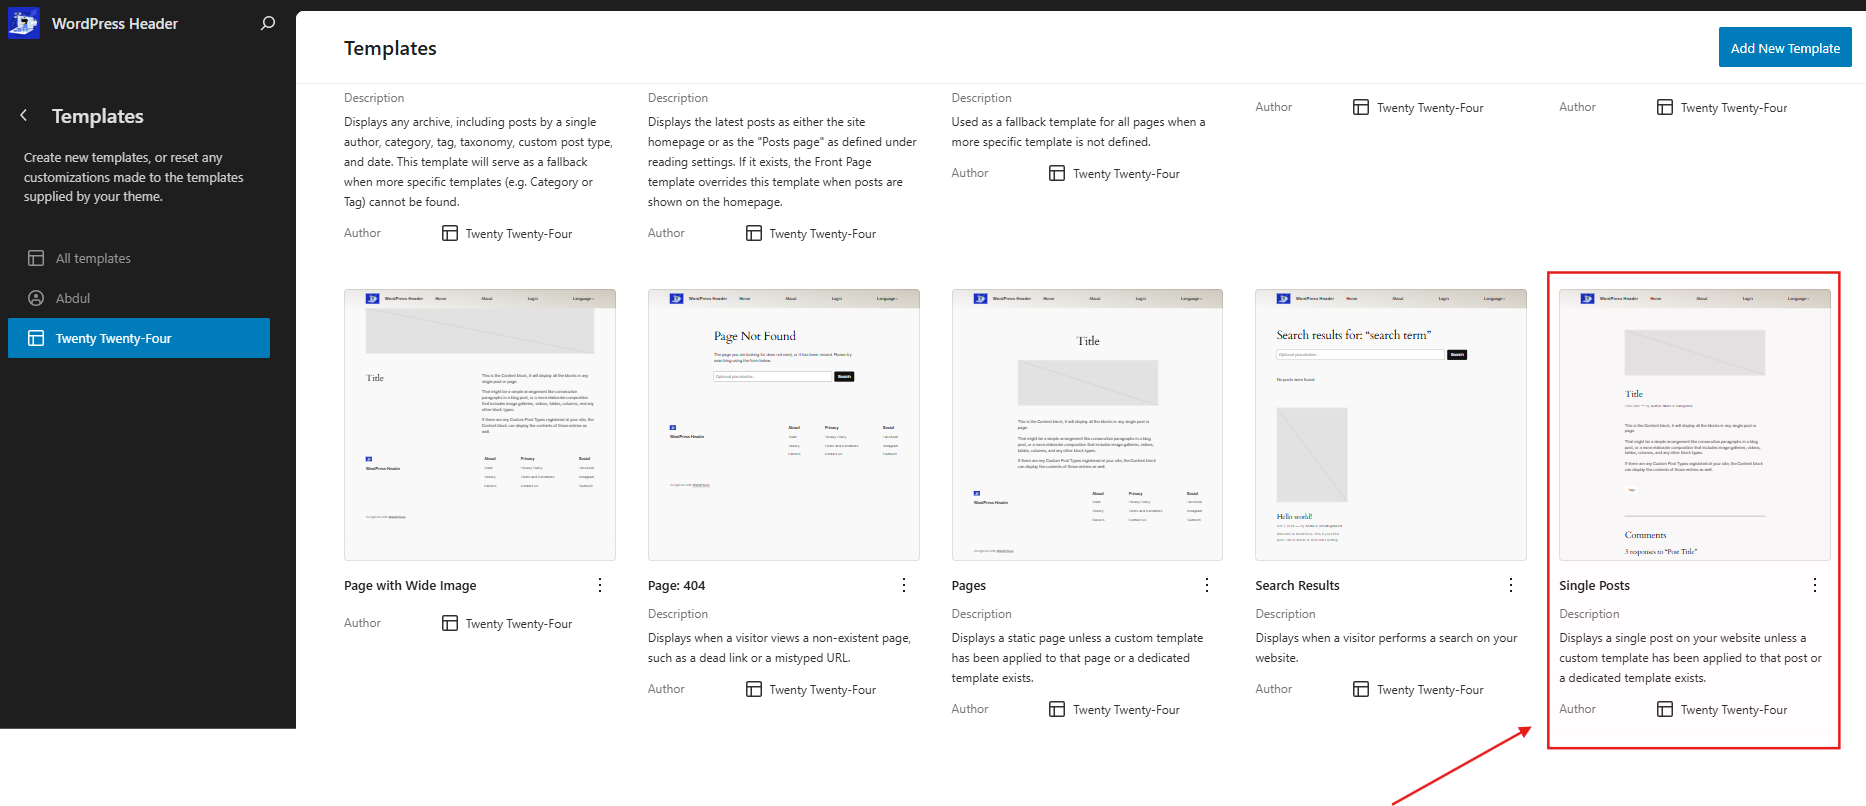Click three-dot options for Search Results

click(1511, 585)
